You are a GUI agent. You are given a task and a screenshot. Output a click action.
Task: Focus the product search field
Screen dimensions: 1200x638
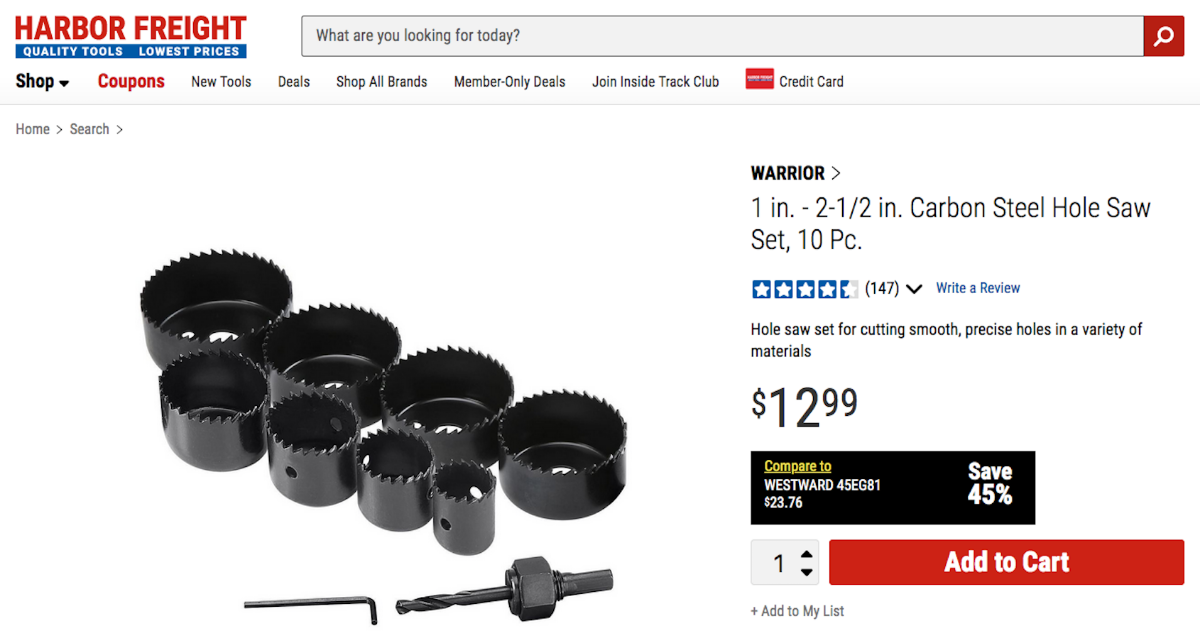[x=722, y=36]
